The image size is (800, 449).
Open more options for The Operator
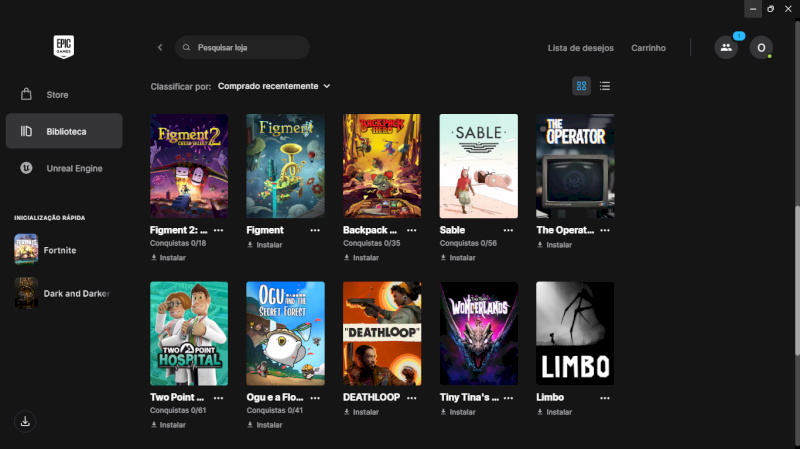point(605,230)
